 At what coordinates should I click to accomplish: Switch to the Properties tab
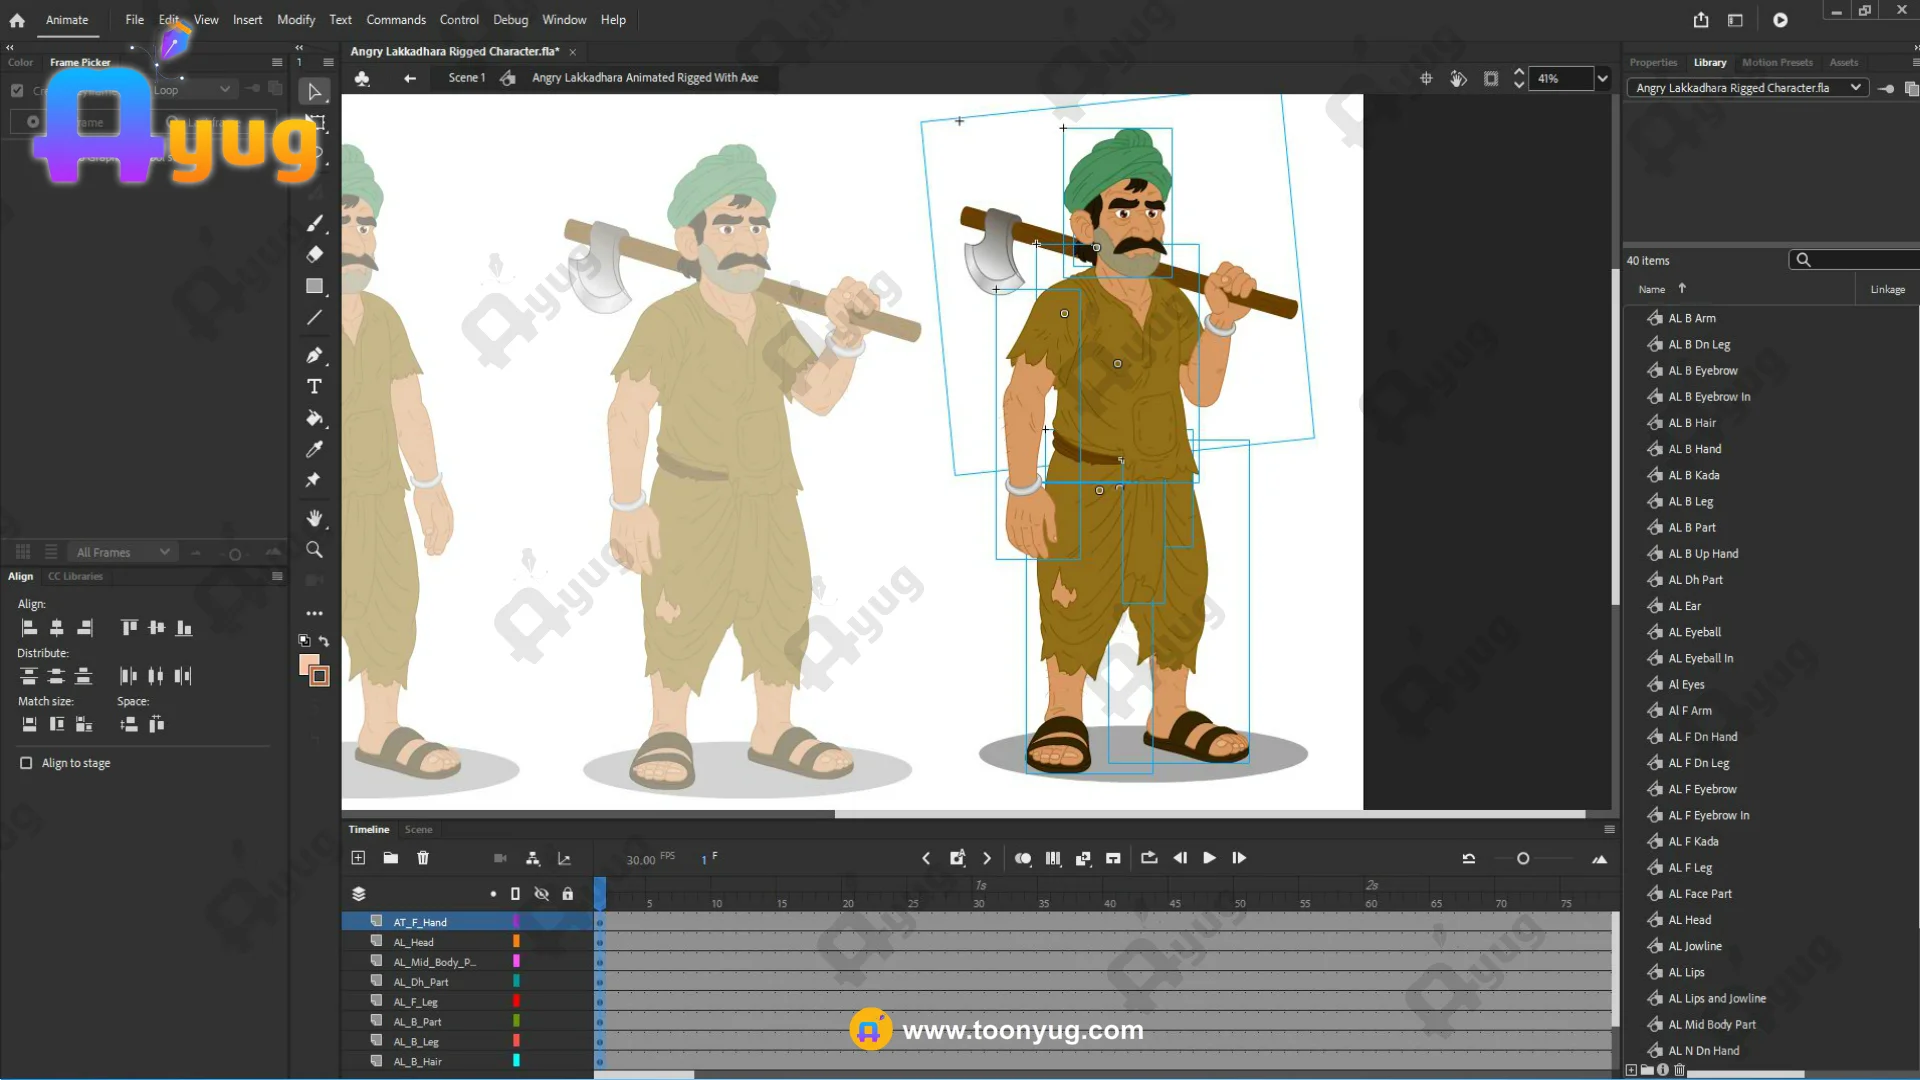1653,62
